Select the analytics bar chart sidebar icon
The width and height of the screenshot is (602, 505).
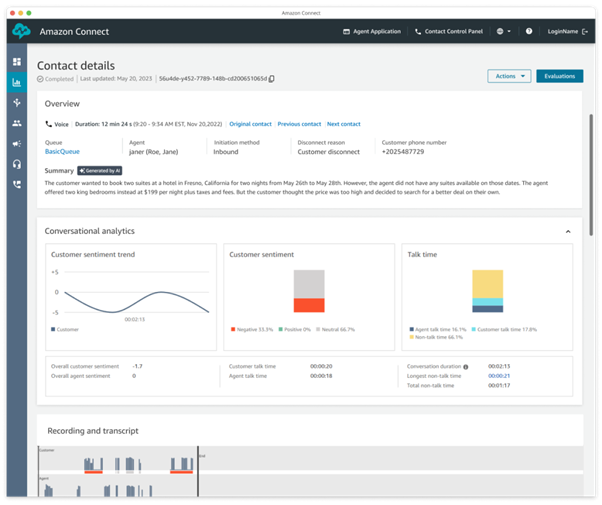click(17, 83)
